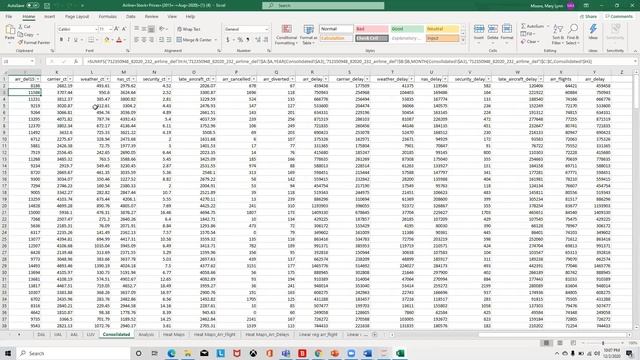The image size is (640, 360).
Task: Click the Share button
Action: tap(589, 16)
